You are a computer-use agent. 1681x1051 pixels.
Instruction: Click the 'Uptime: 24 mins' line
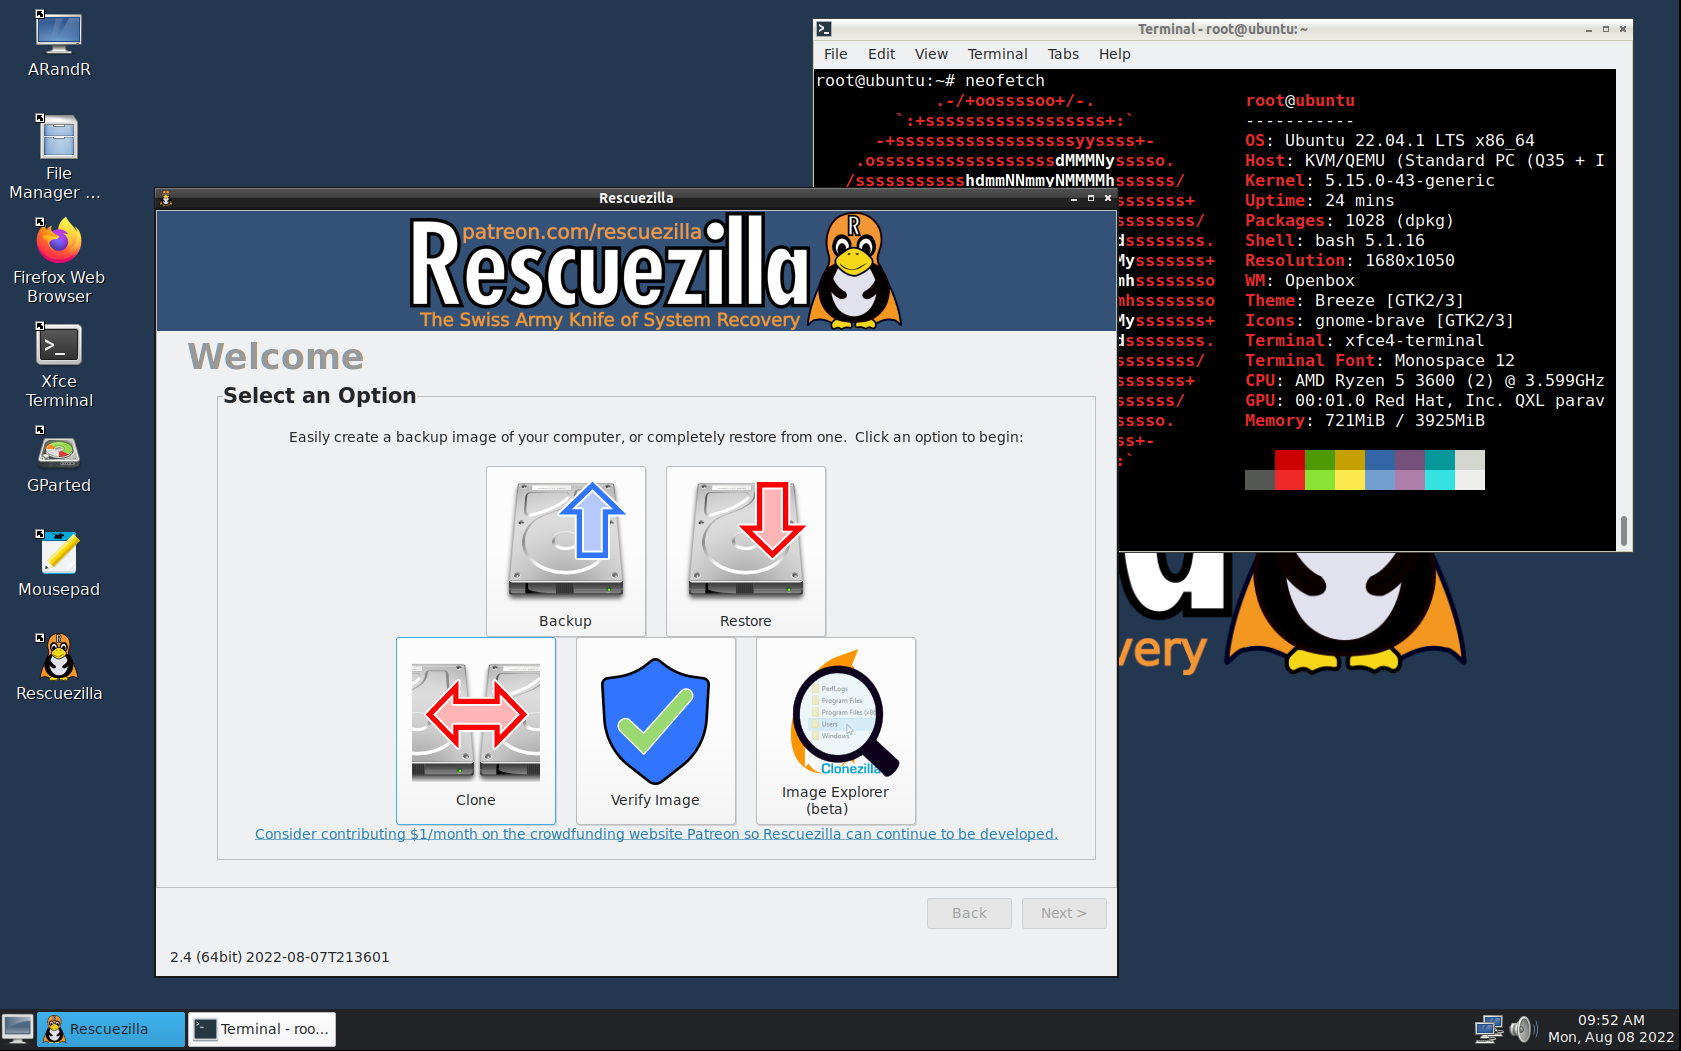click(1320, 201)
